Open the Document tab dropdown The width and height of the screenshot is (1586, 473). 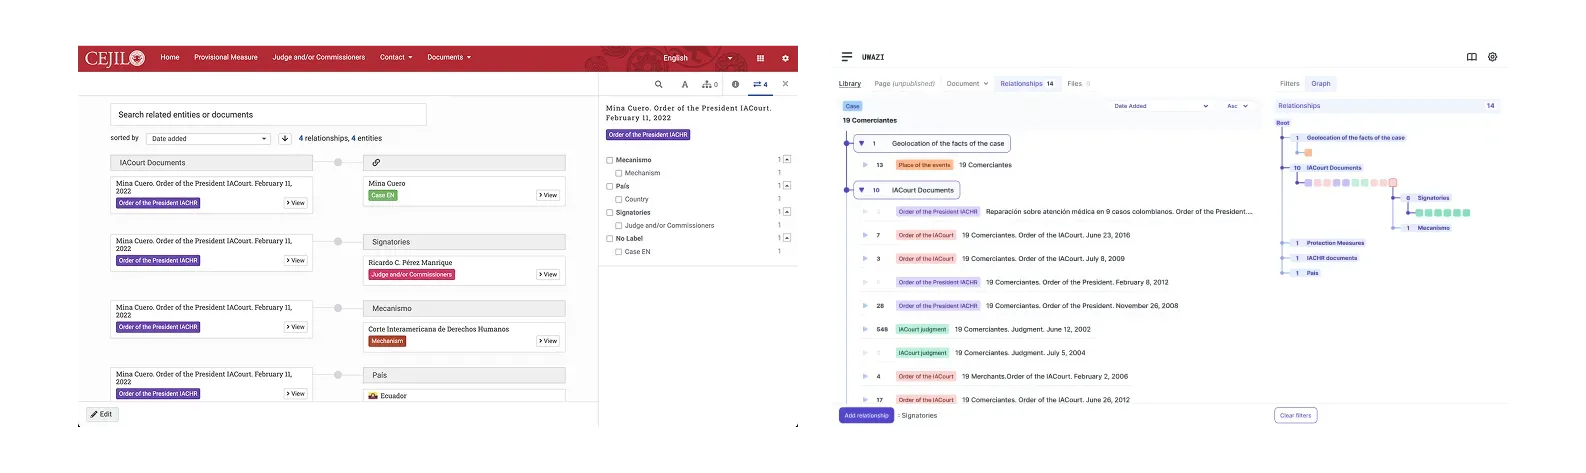[967, 84]
